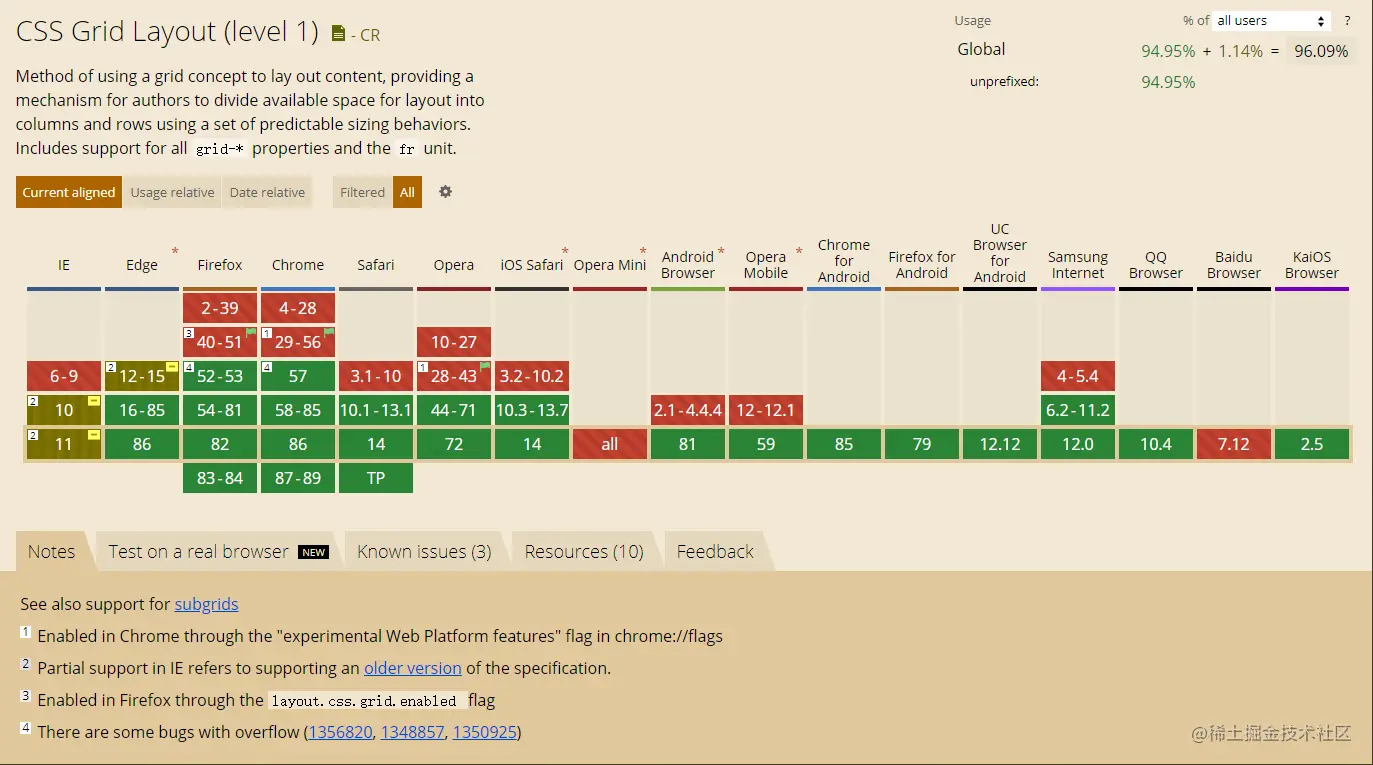Select Samsung Internet 4-5.4 cell
Viewport: 1373px width, 765px height.
(x=1078, y=376)
